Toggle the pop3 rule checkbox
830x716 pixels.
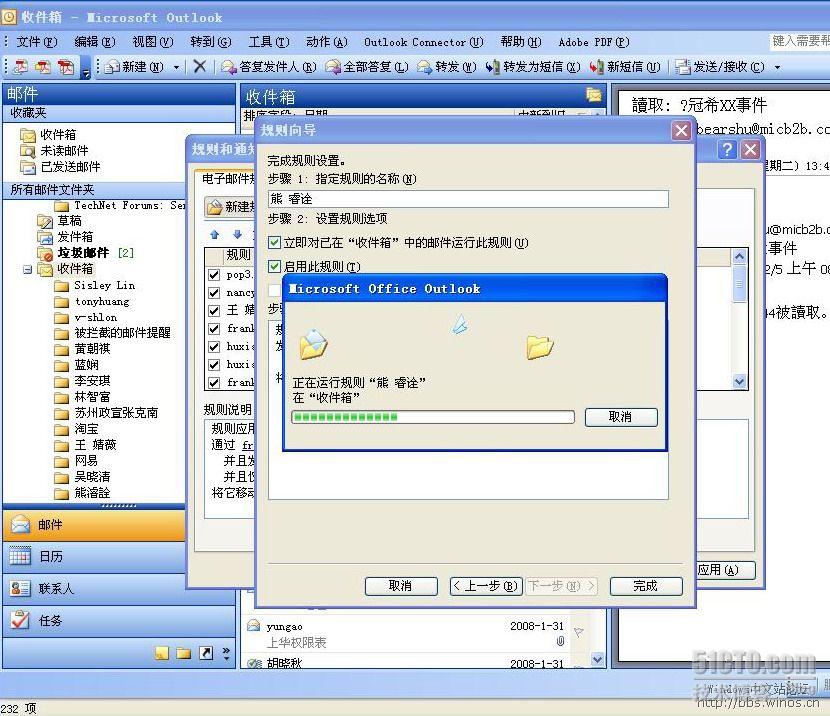click(x=214, y=275)
